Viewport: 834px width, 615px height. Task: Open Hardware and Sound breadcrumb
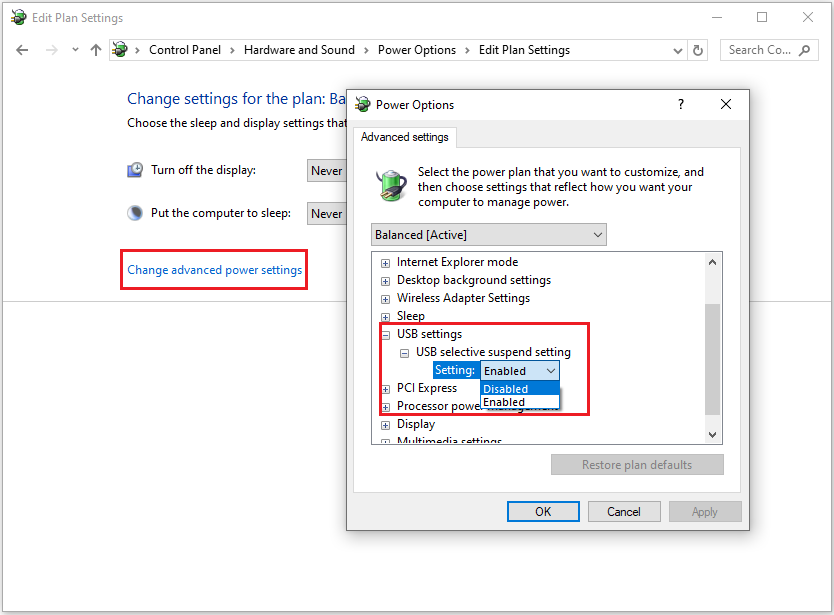click(x=299, y=50)
